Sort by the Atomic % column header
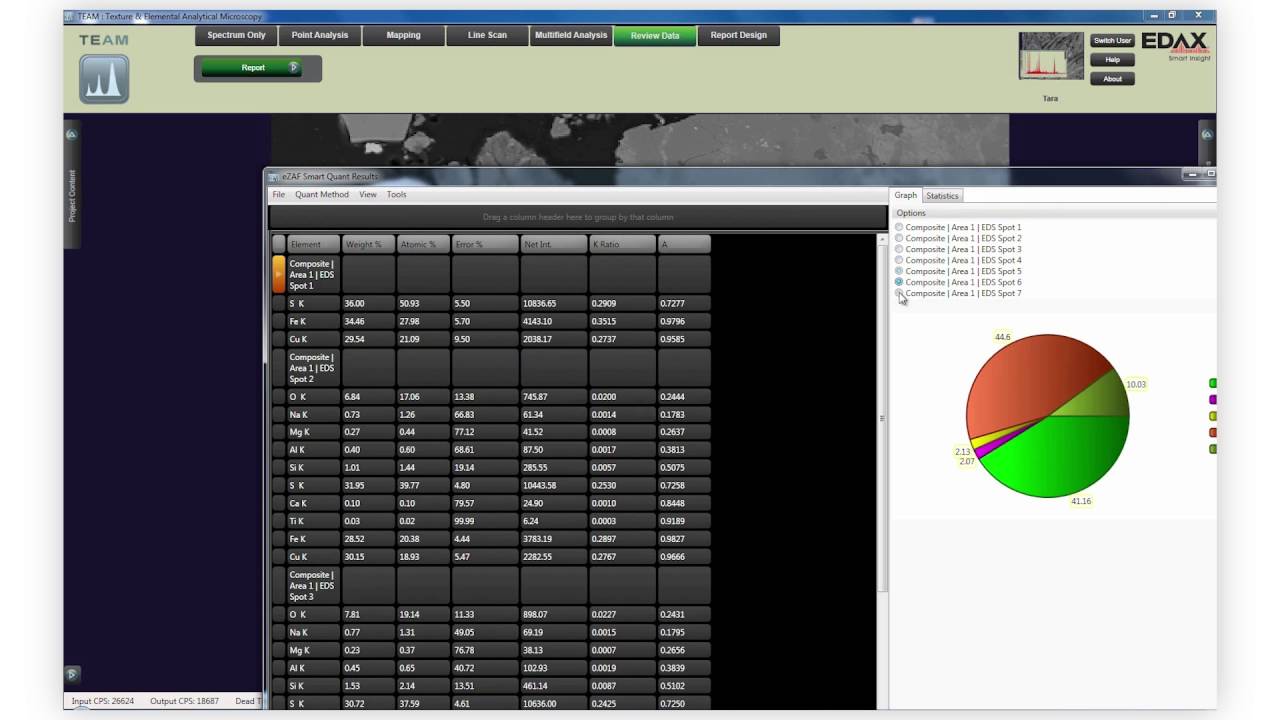1280x720 pixels. point(423,244)
